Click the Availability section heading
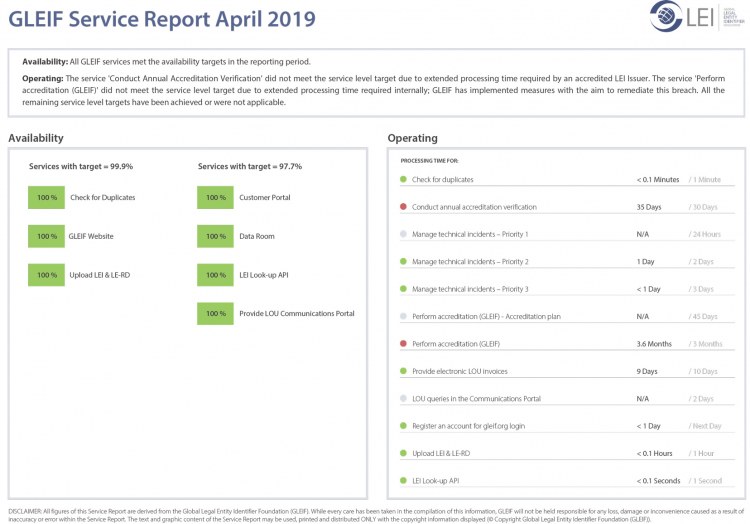 [36, 138]
